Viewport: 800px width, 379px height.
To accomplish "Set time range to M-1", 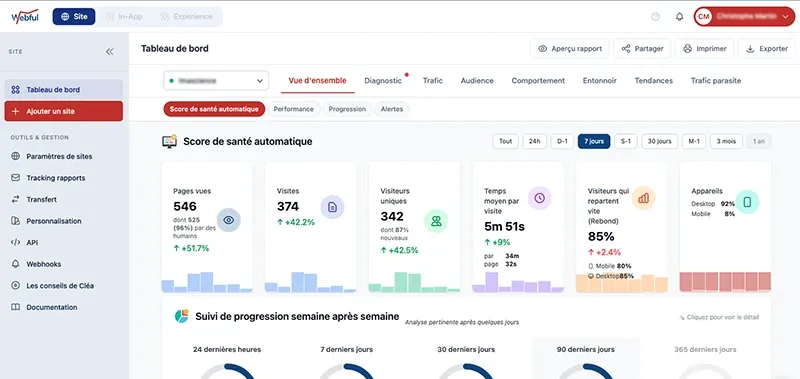I will (x=694, y=141).
